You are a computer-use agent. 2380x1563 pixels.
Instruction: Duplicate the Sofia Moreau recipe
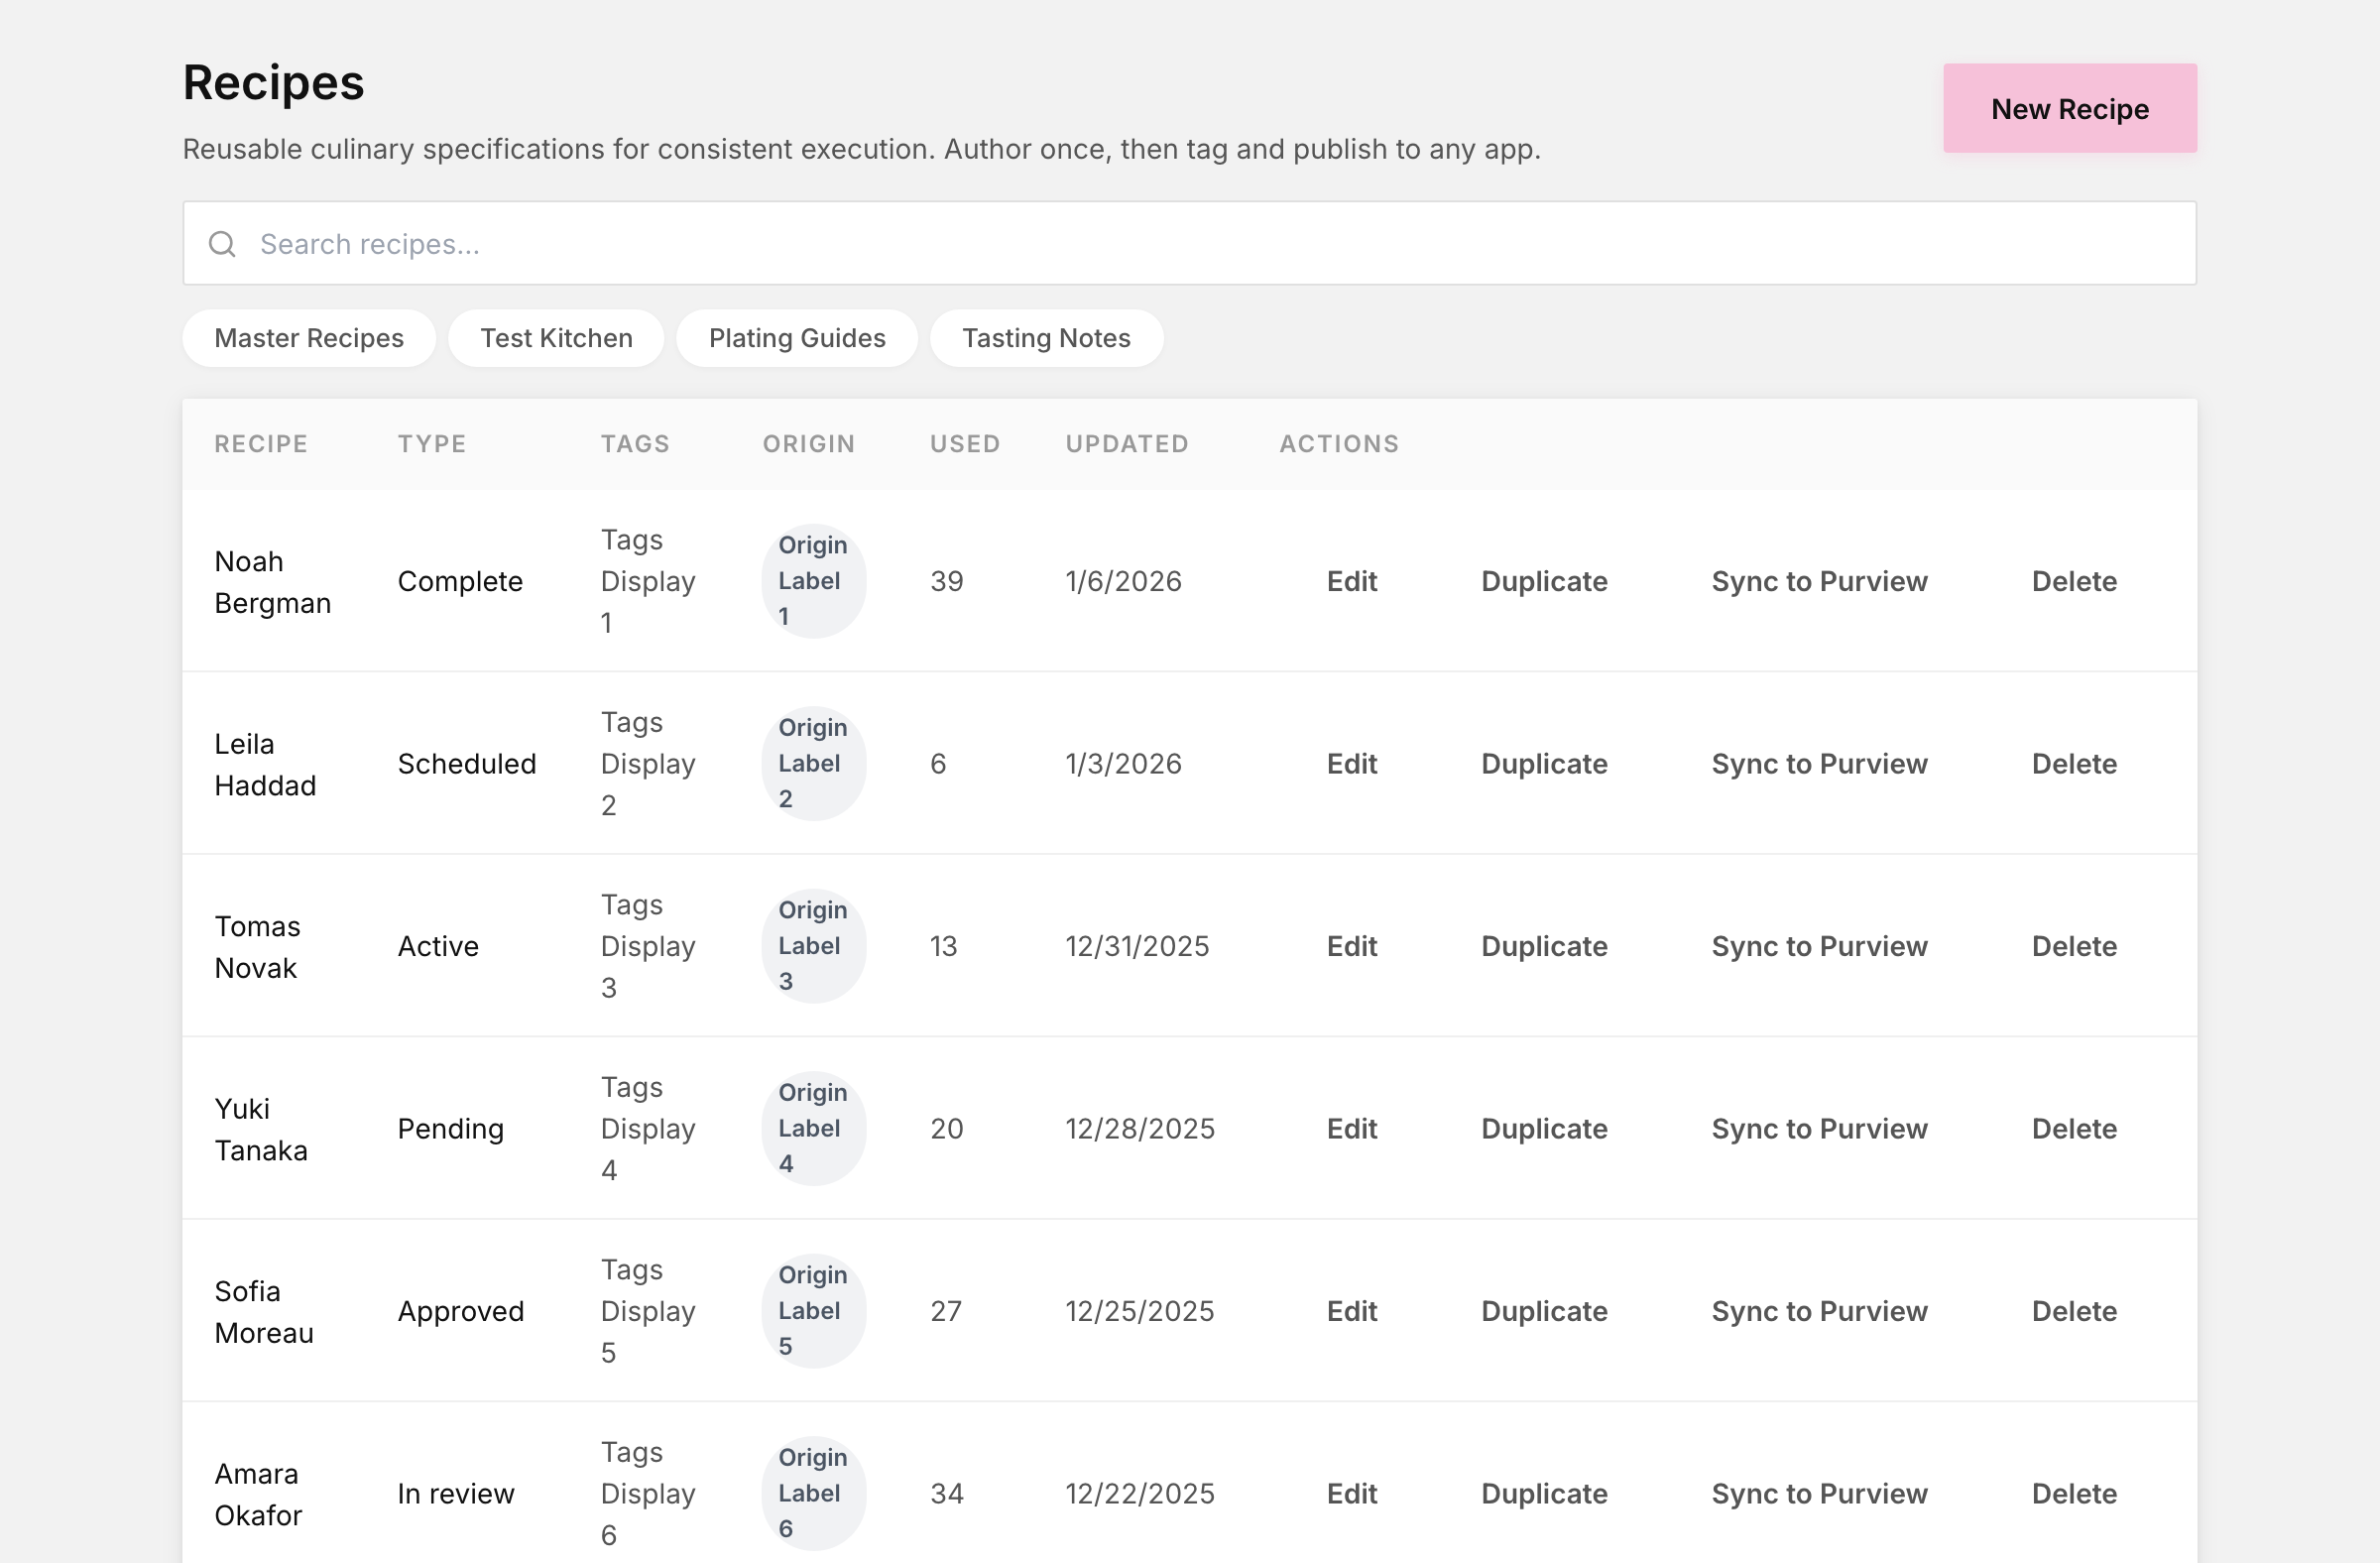coord(1544,1311)
